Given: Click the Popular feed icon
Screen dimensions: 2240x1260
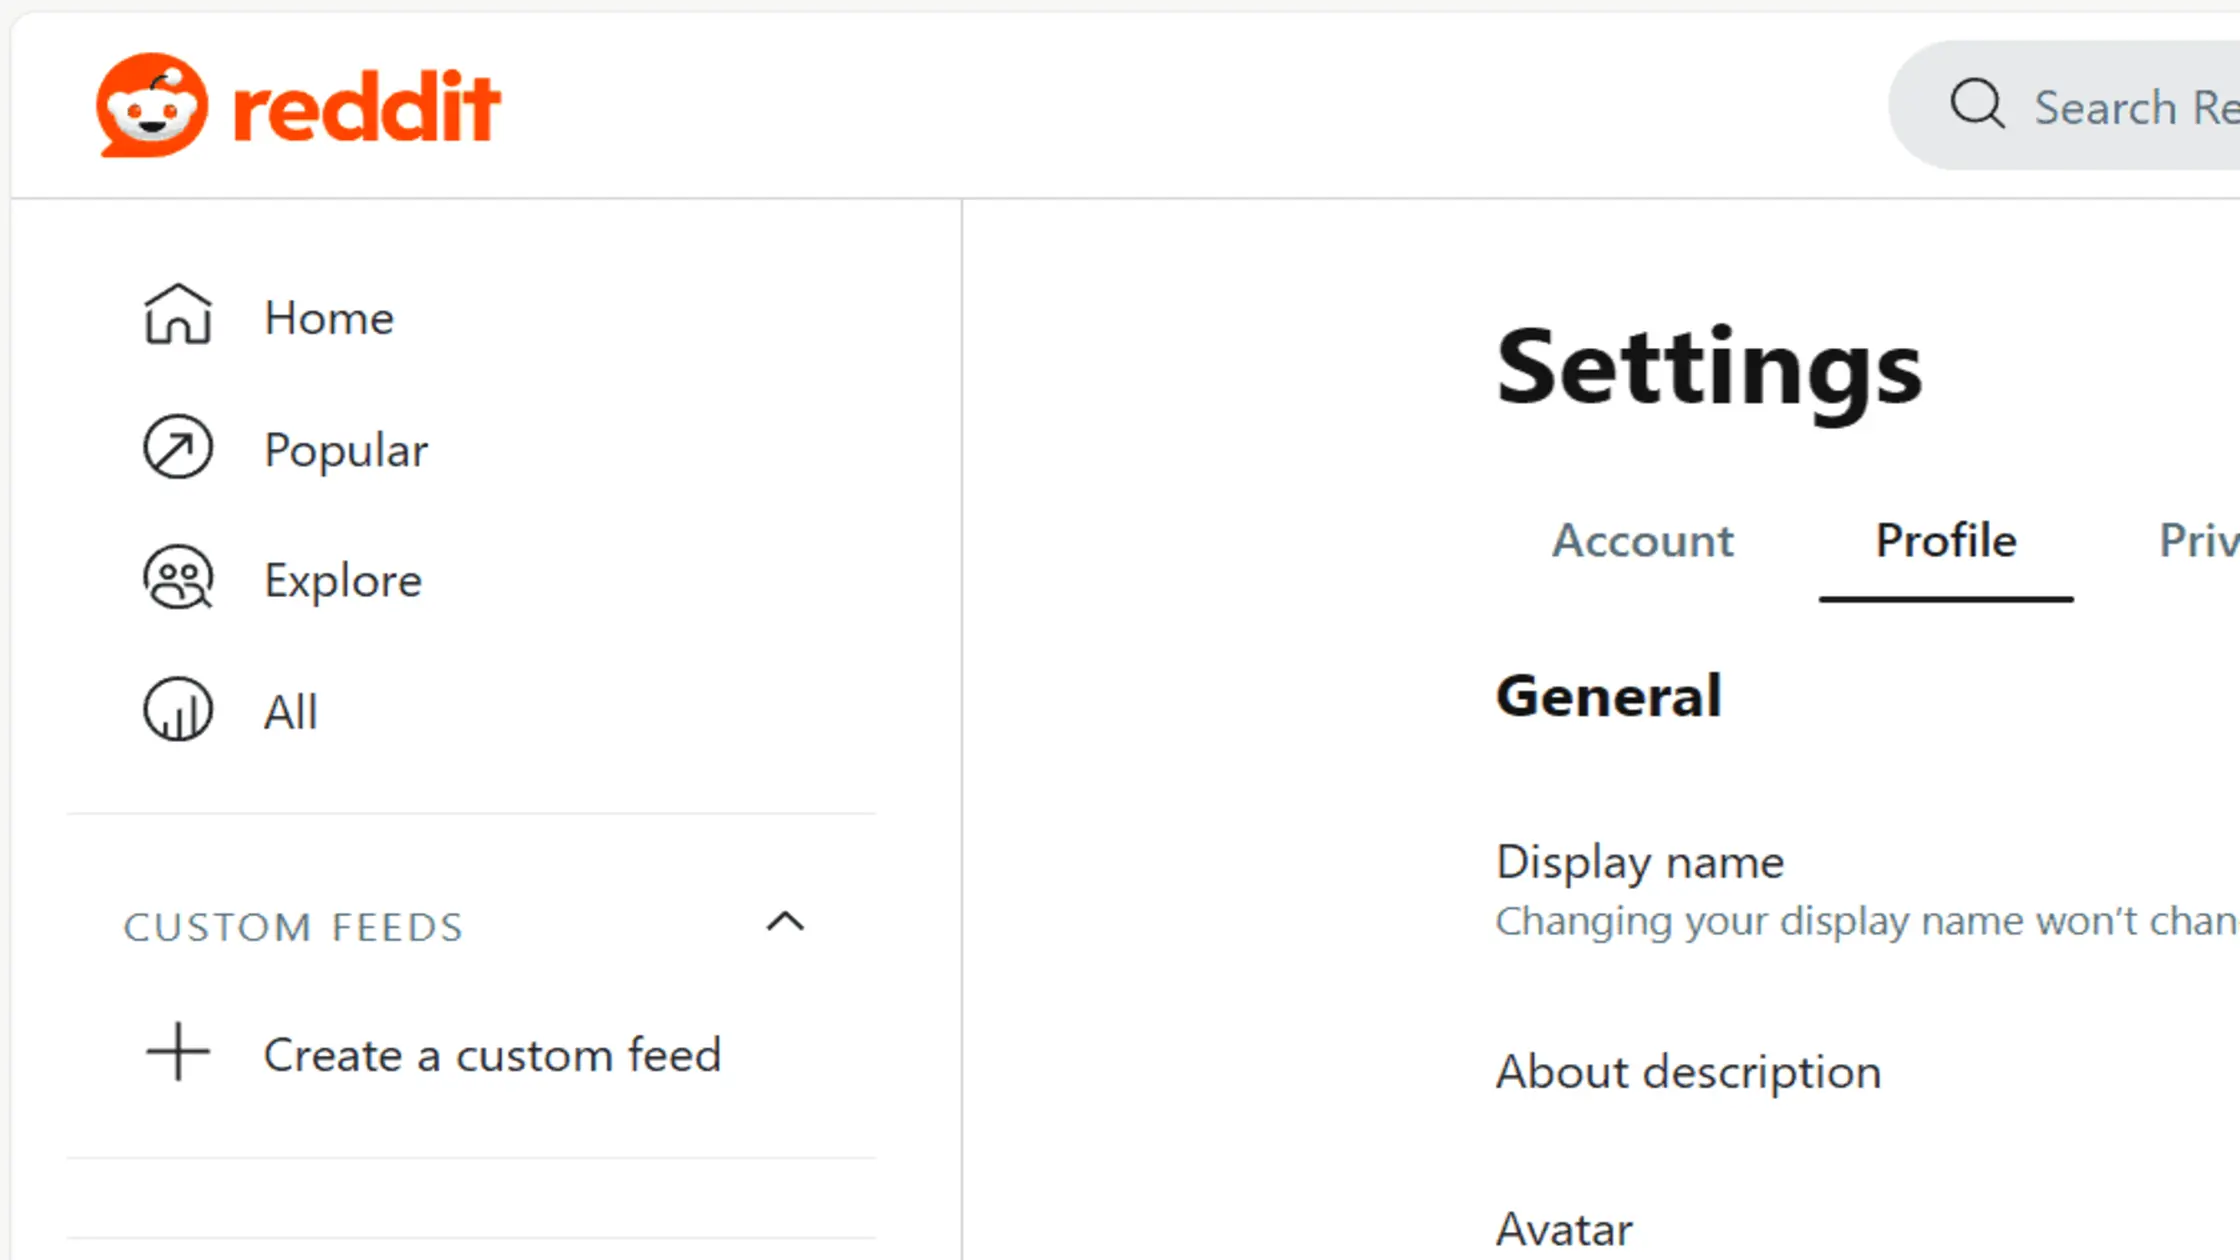Looking at the screenshot, I should (178, 448).
